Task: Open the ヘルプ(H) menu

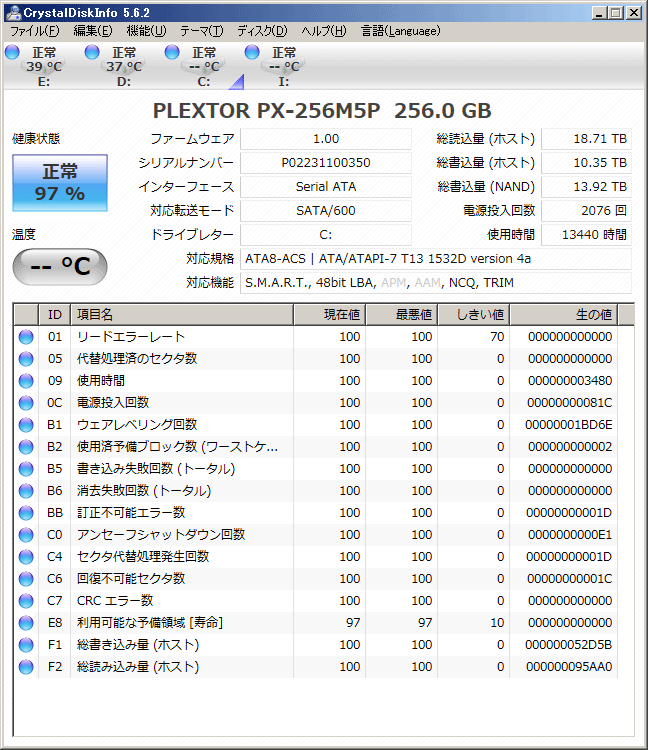Action: (324, 31)
